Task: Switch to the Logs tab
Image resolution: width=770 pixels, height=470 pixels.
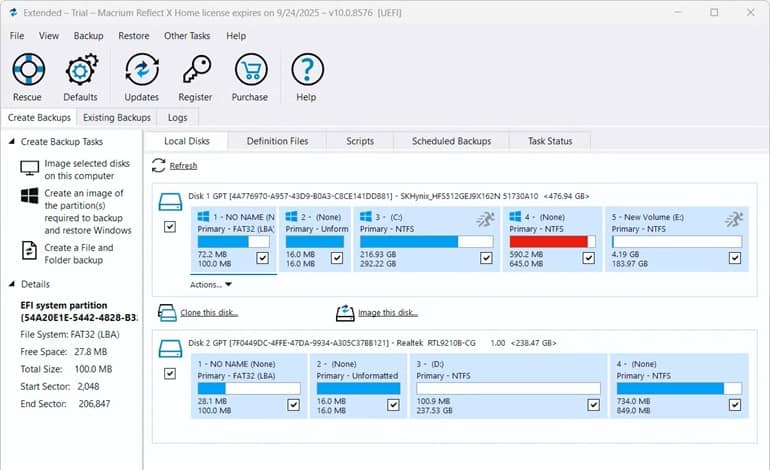Action: [x=177, y=118]
